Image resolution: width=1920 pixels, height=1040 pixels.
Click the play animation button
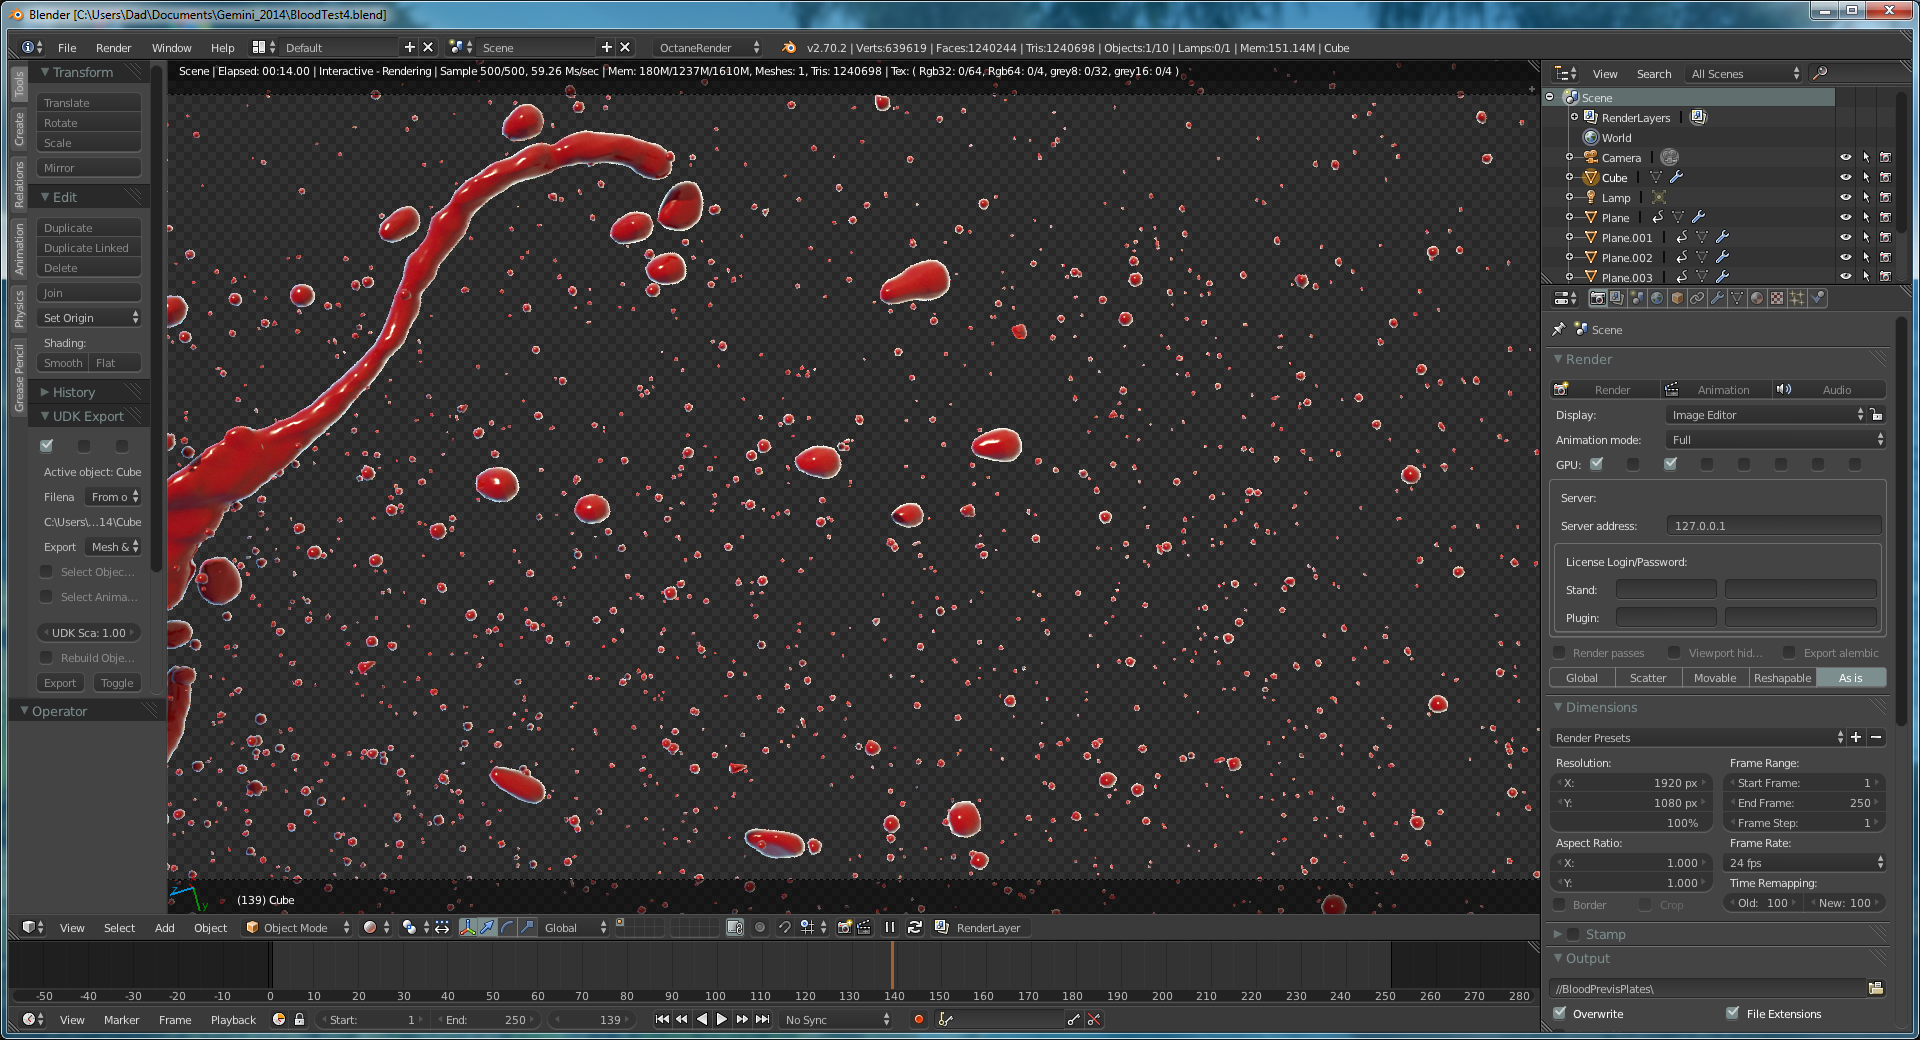pos(721,1019)
